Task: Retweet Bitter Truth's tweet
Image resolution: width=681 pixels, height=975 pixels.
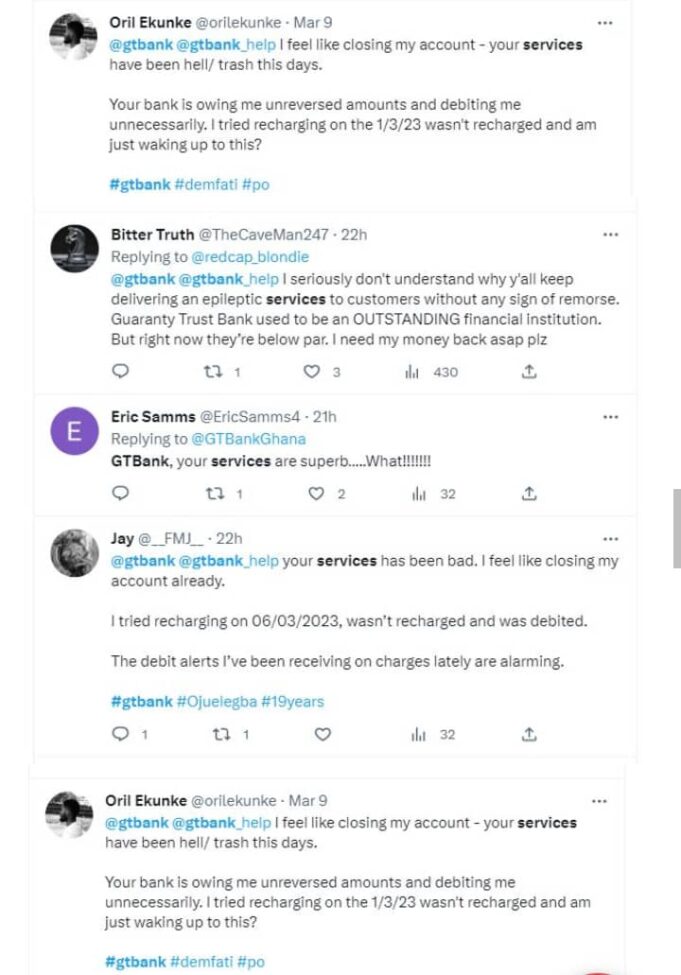Action: tap(213, 372)
